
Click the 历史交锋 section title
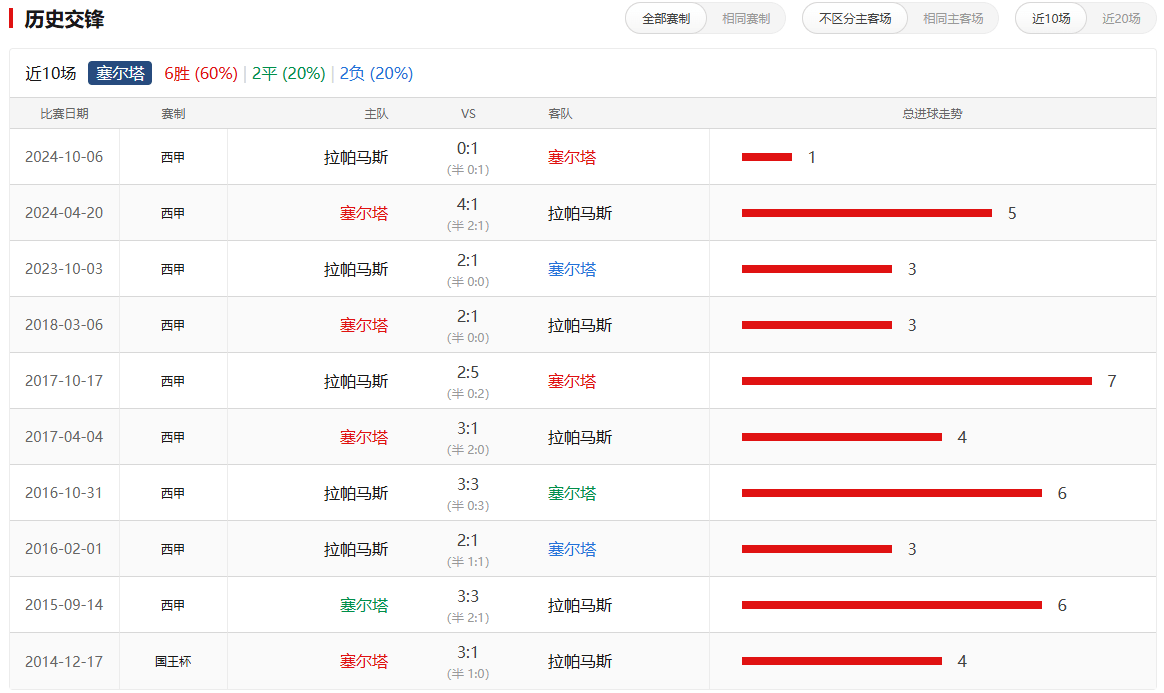[65, 17]
